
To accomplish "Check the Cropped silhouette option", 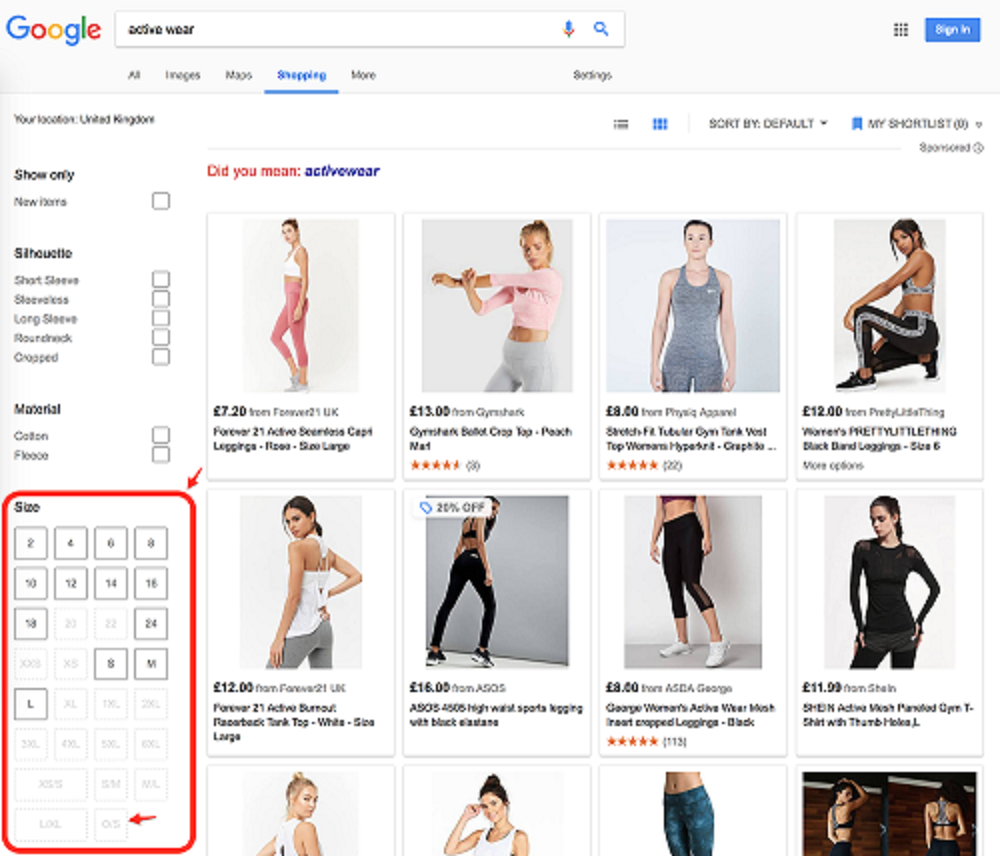I will (161, 357).
